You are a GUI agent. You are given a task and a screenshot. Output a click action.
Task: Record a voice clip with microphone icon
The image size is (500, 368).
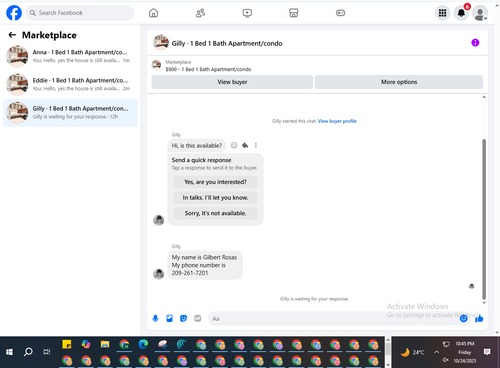[155, 319]
